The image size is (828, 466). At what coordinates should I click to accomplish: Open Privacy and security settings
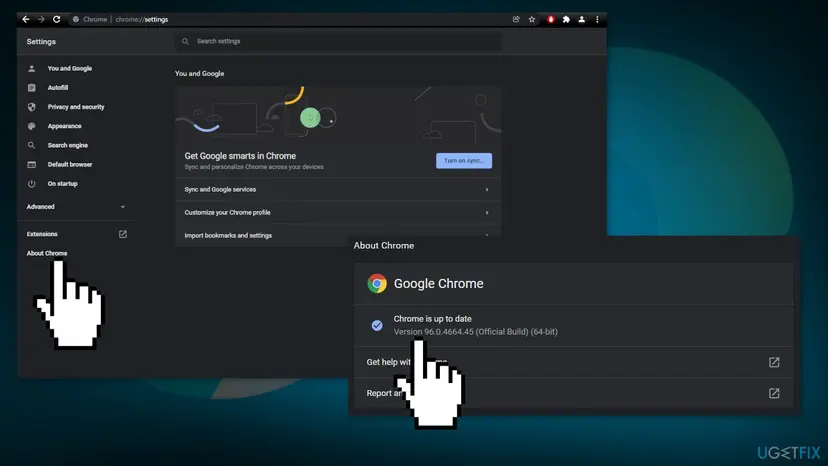point(75,107)
